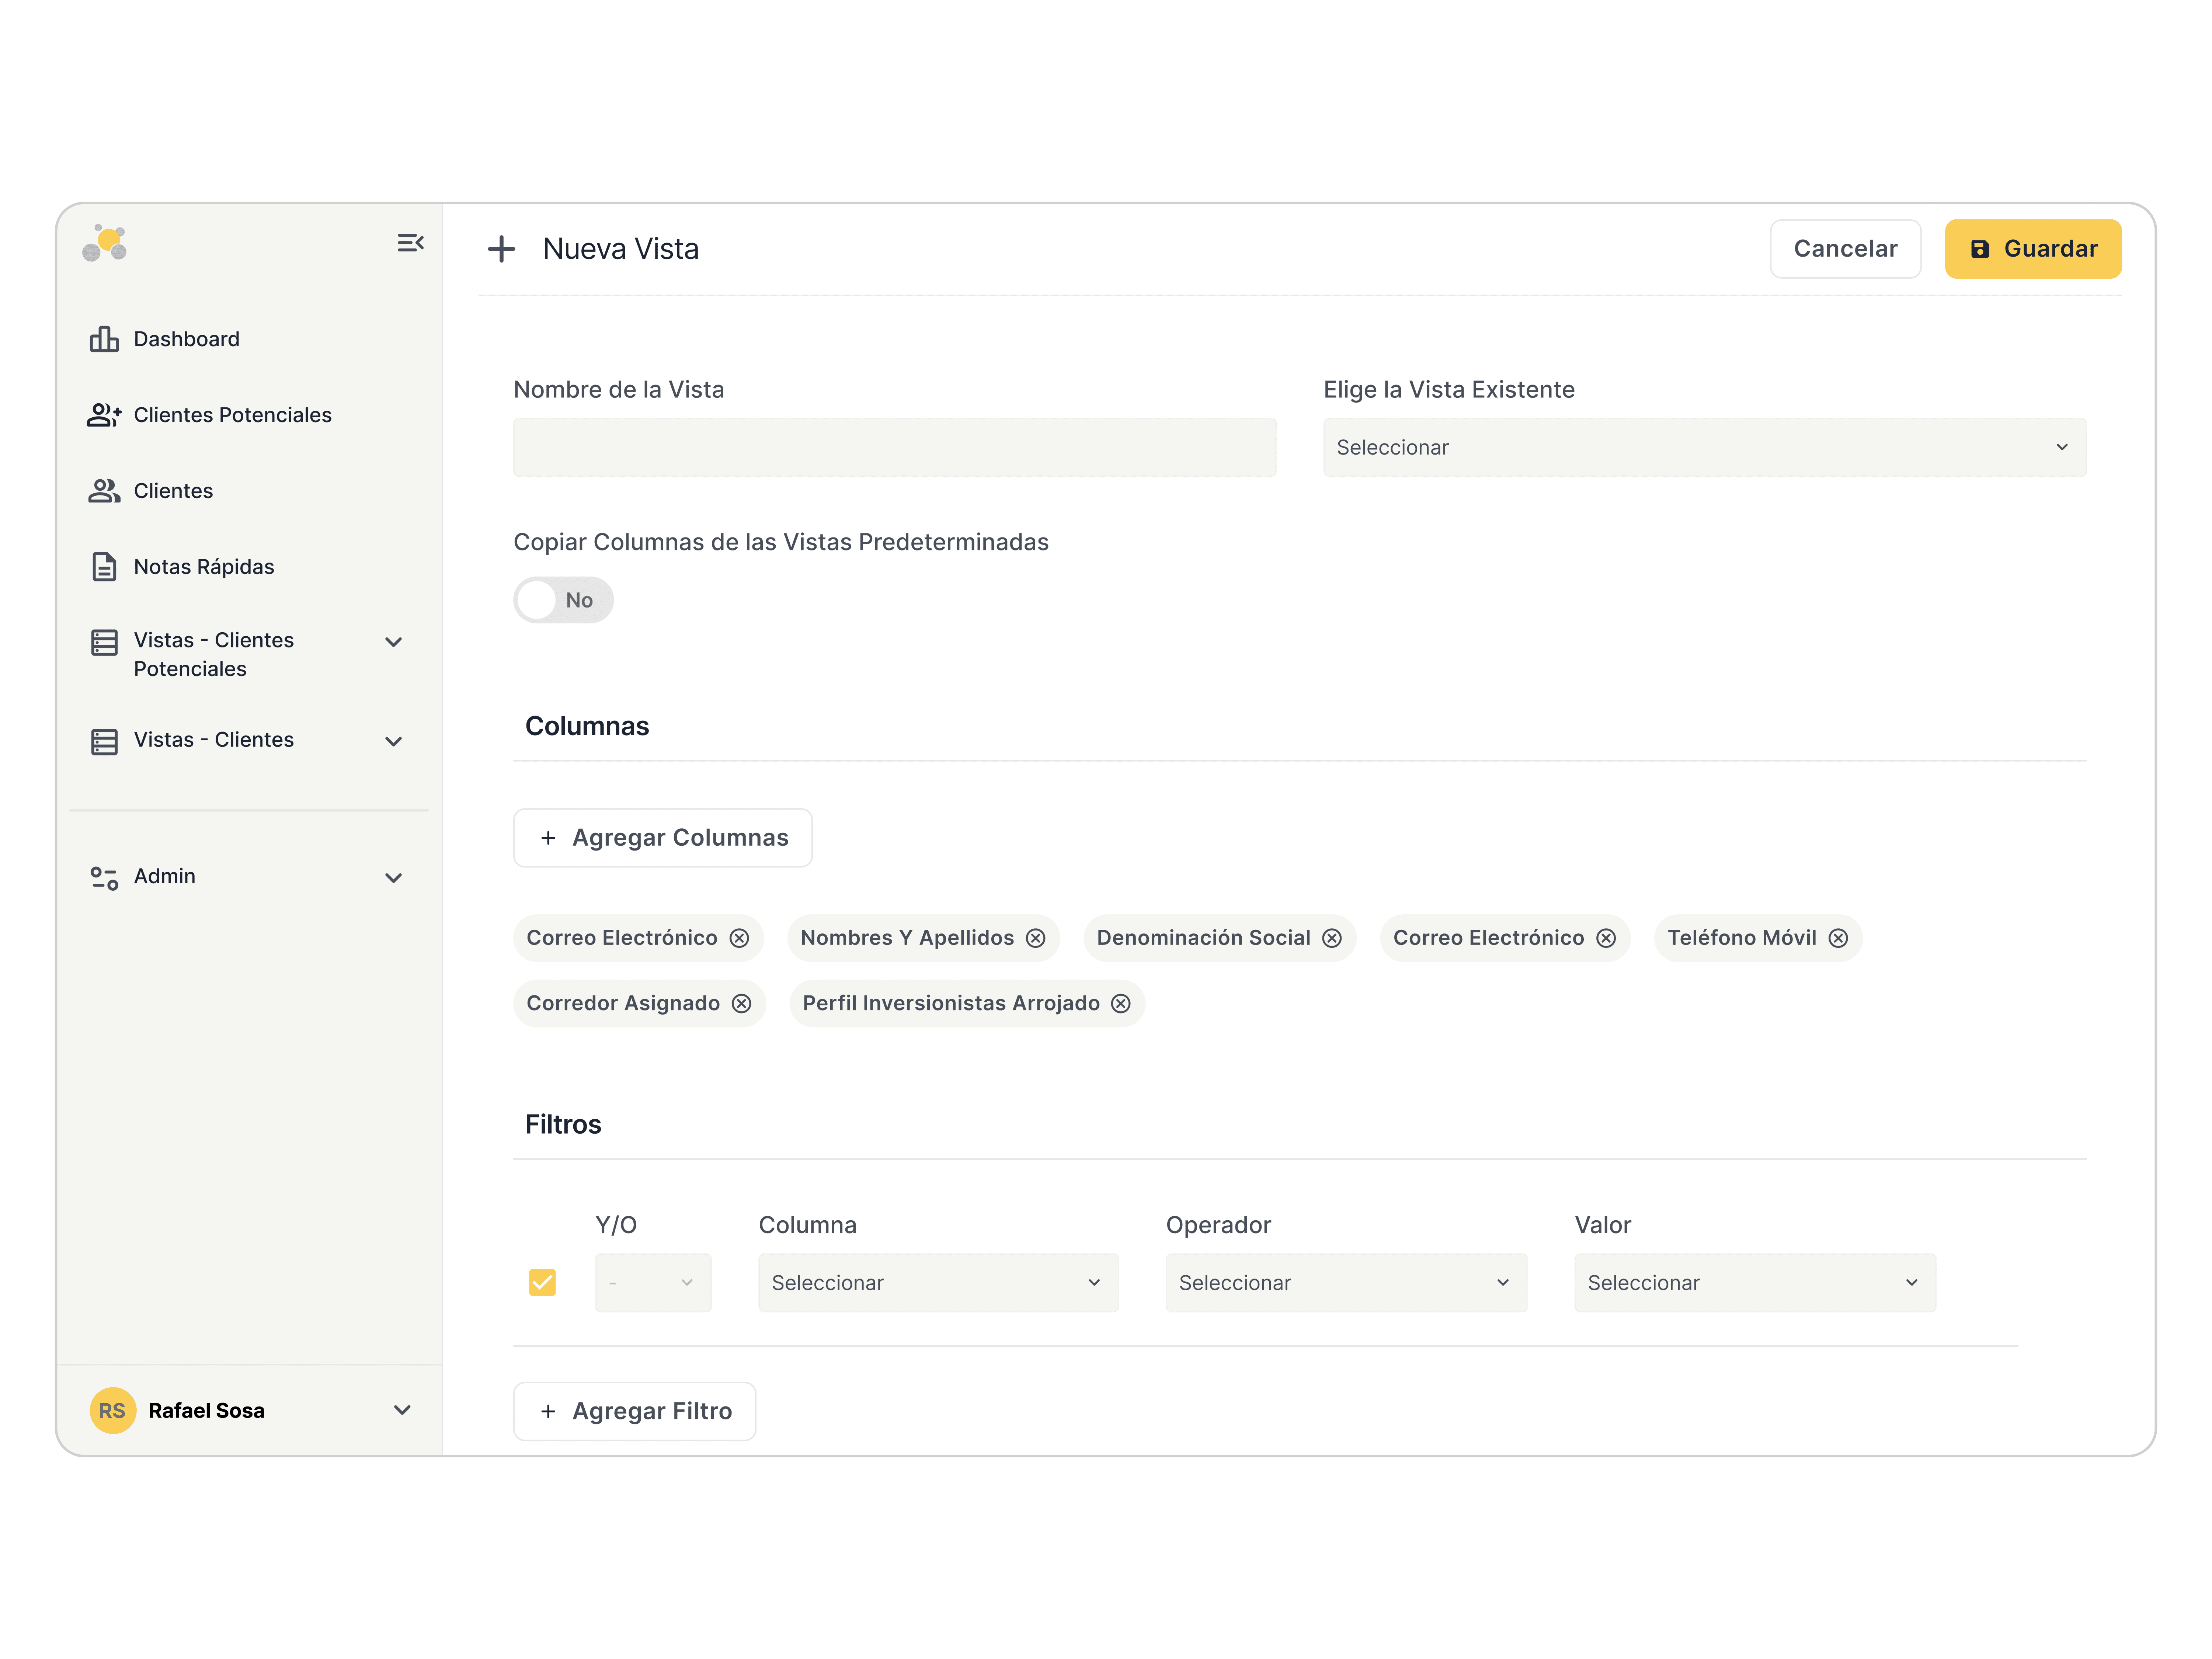Remove the Corredor Asignado column chip

(741, 1004)
